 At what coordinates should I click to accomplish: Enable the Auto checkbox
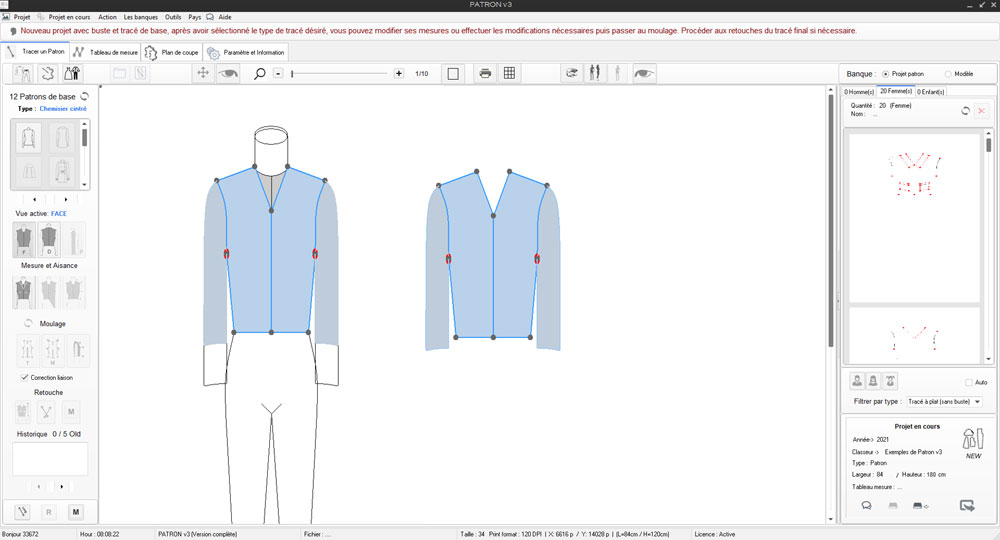[969, 382]
